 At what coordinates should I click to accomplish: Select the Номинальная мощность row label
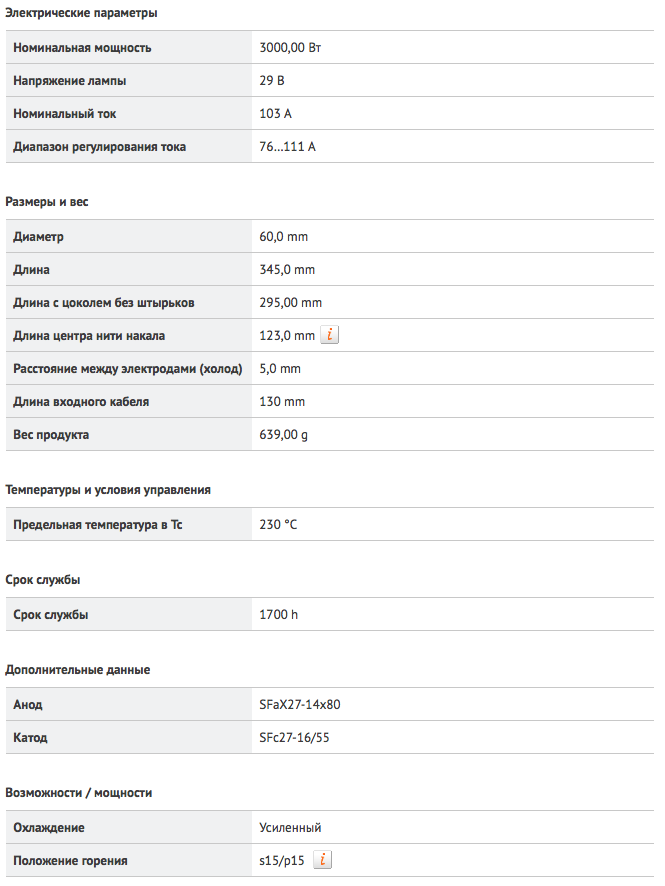(x=82, y=48)
